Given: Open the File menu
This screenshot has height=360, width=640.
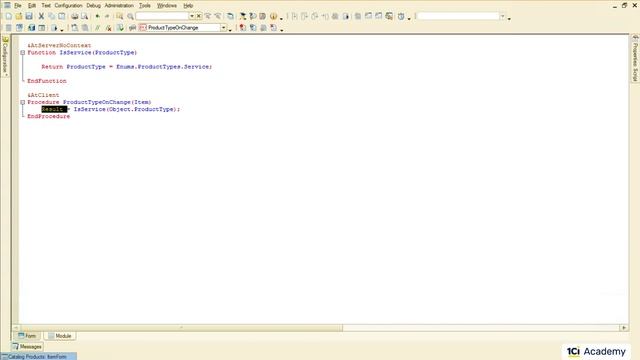Looking at the screenshot, I should (x=18, y=6).
